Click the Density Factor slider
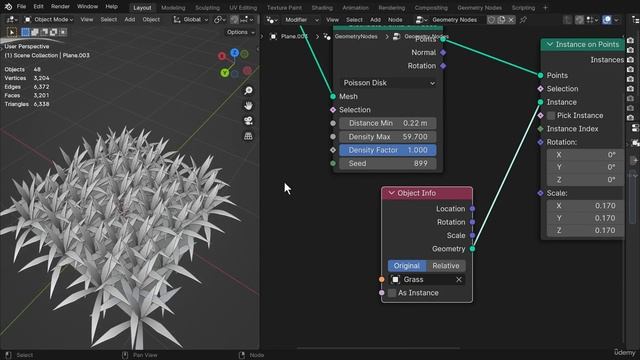 (x=388, y=150)
